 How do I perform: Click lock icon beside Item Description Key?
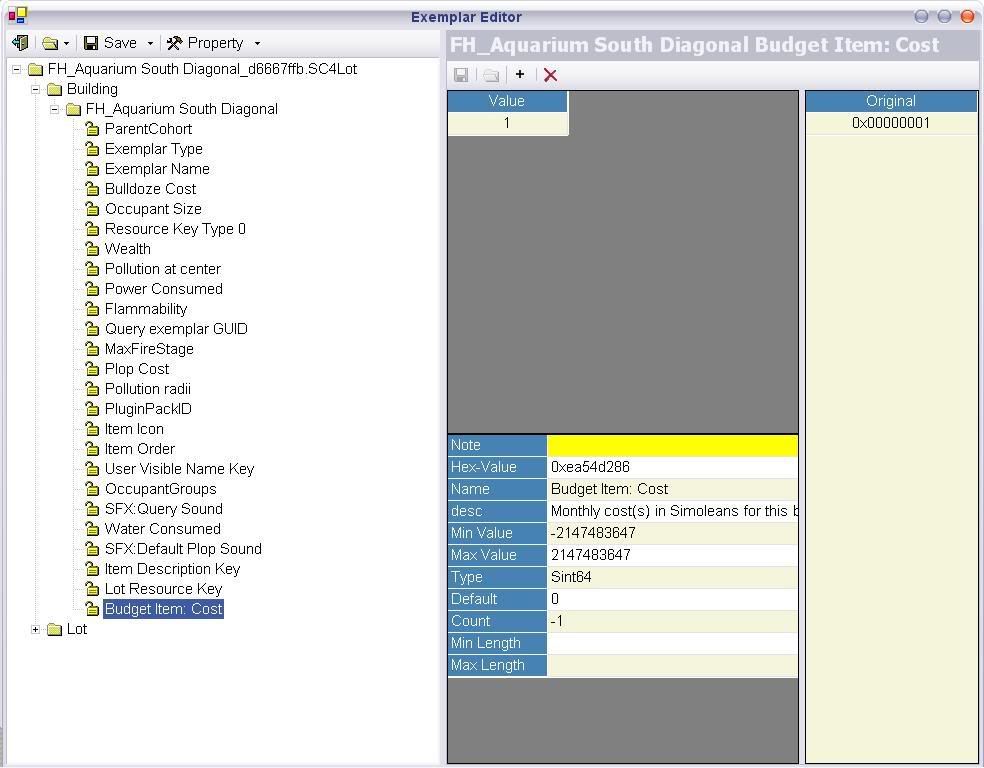click(x=92, y=570)
